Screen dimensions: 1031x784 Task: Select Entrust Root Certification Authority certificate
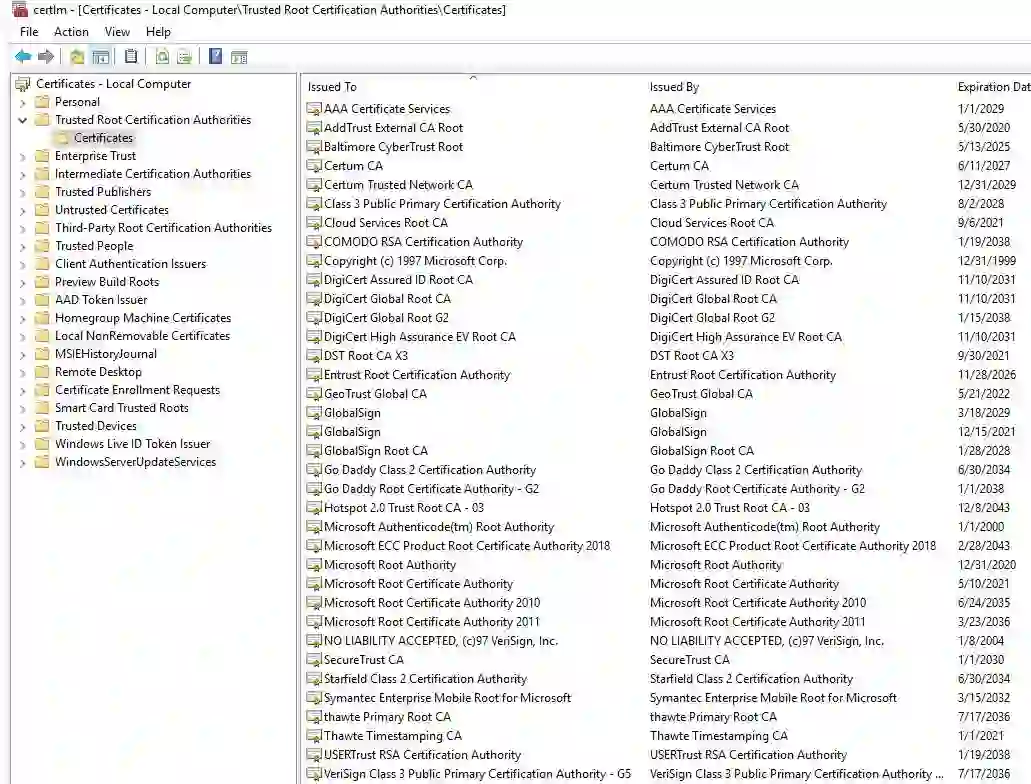(x=417, y=375)
